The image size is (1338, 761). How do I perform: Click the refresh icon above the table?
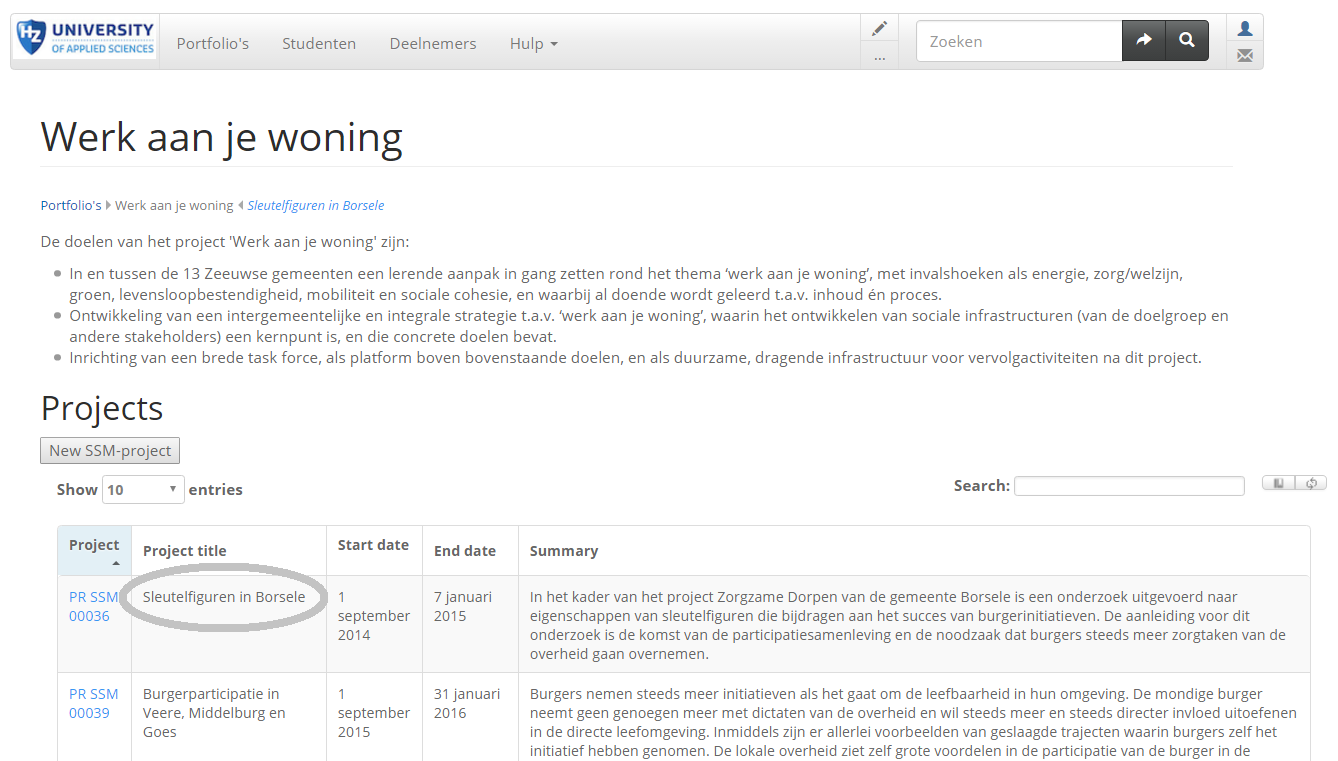(1311, 482)
